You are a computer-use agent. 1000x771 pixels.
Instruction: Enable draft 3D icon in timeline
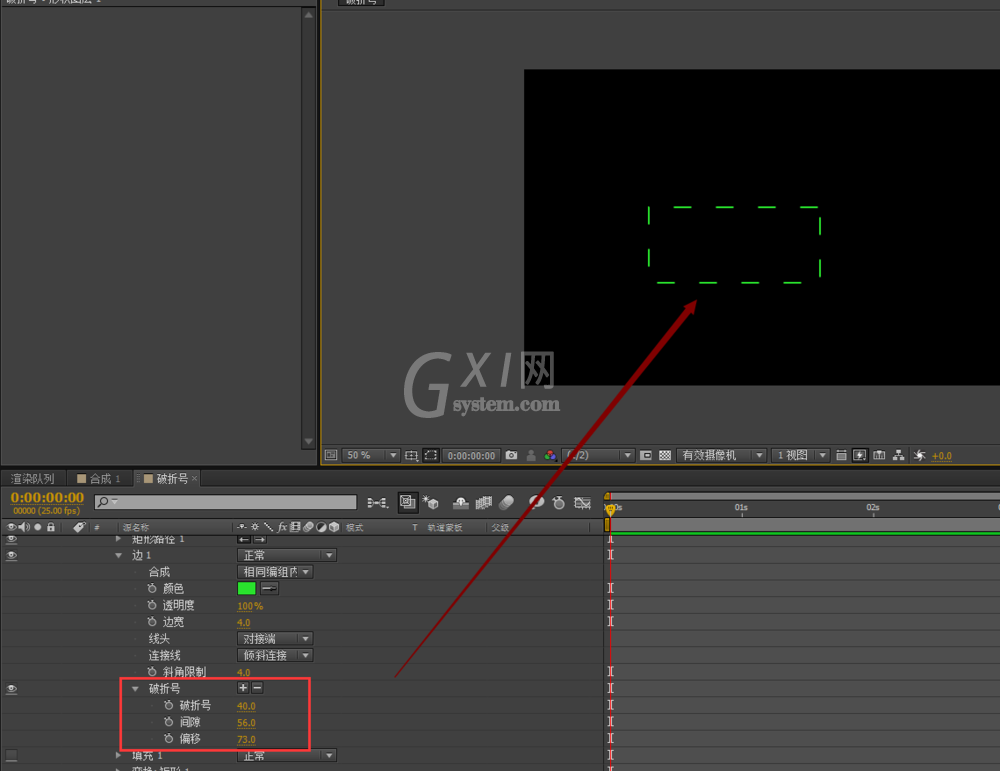(430, 503)
